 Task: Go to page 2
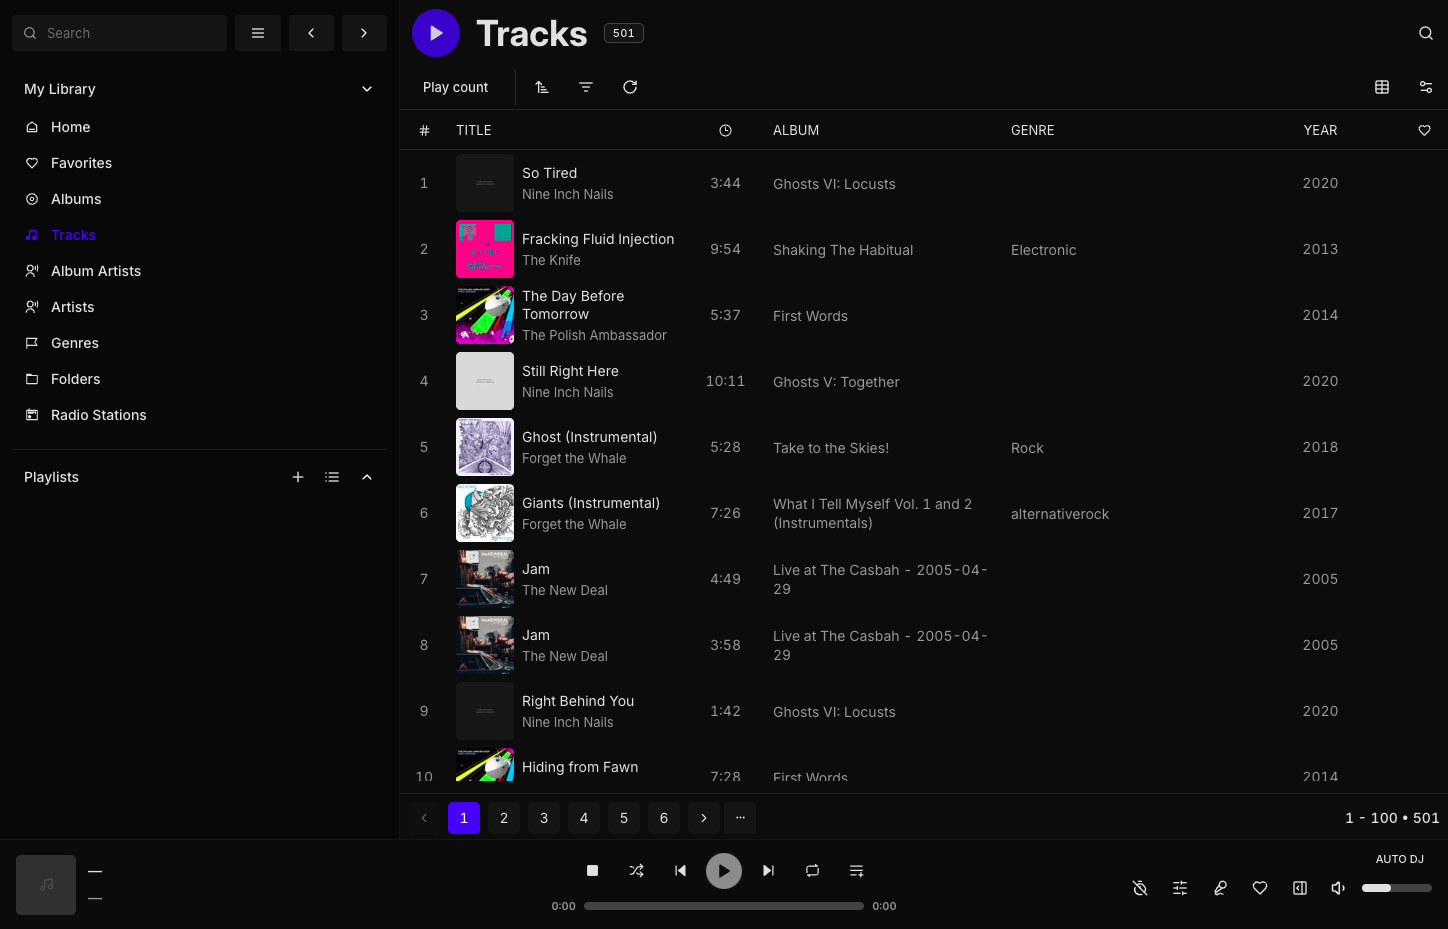(504, 818)
